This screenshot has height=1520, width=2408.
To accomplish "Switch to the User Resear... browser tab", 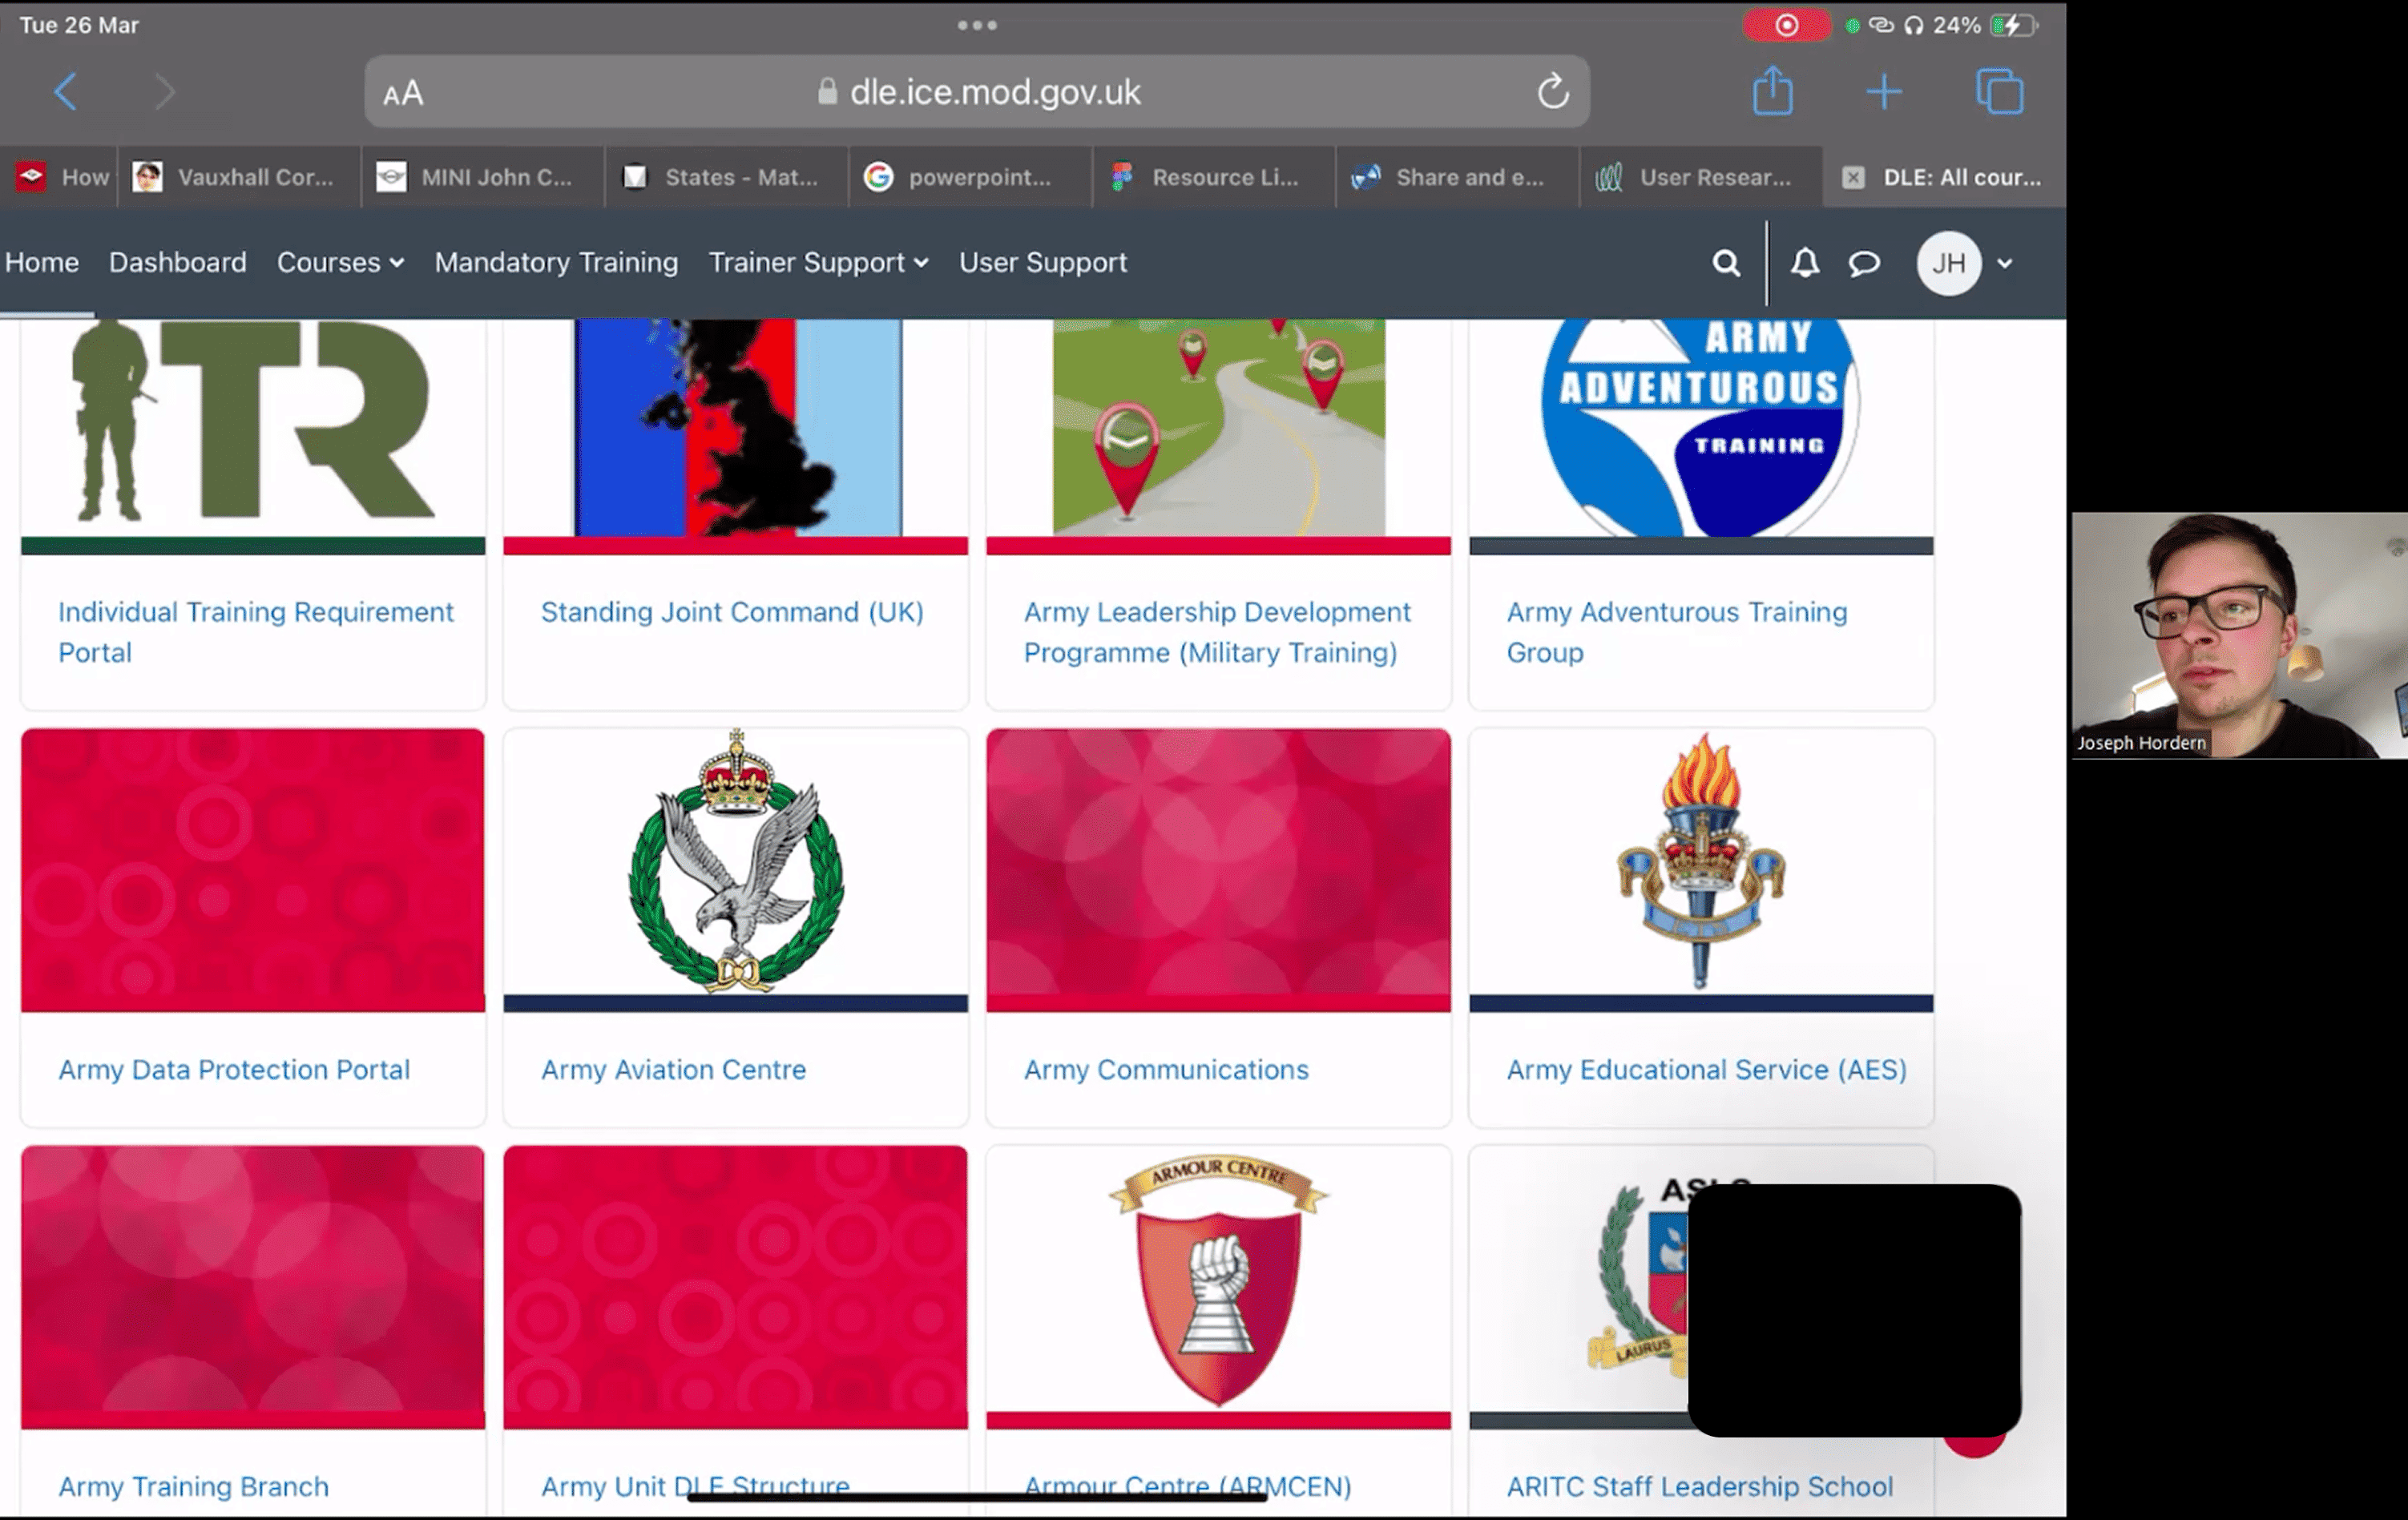I will tap(1700, 177).
